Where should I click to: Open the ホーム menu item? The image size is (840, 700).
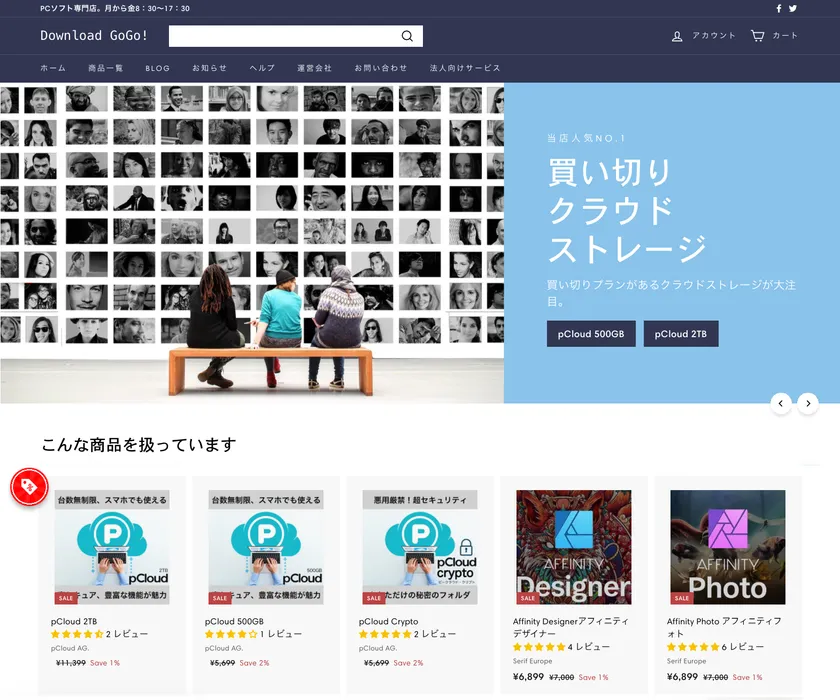point(53,68)
